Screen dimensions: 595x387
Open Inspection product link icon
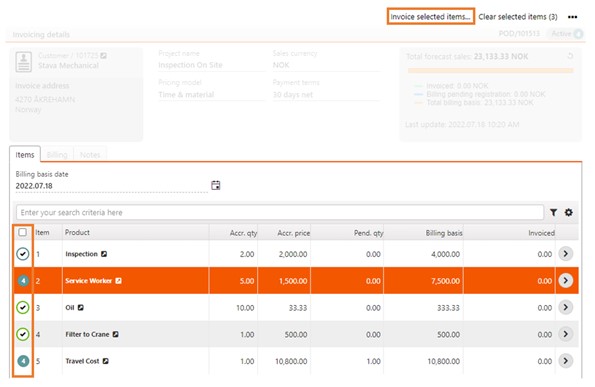click(x=104, y=254)
